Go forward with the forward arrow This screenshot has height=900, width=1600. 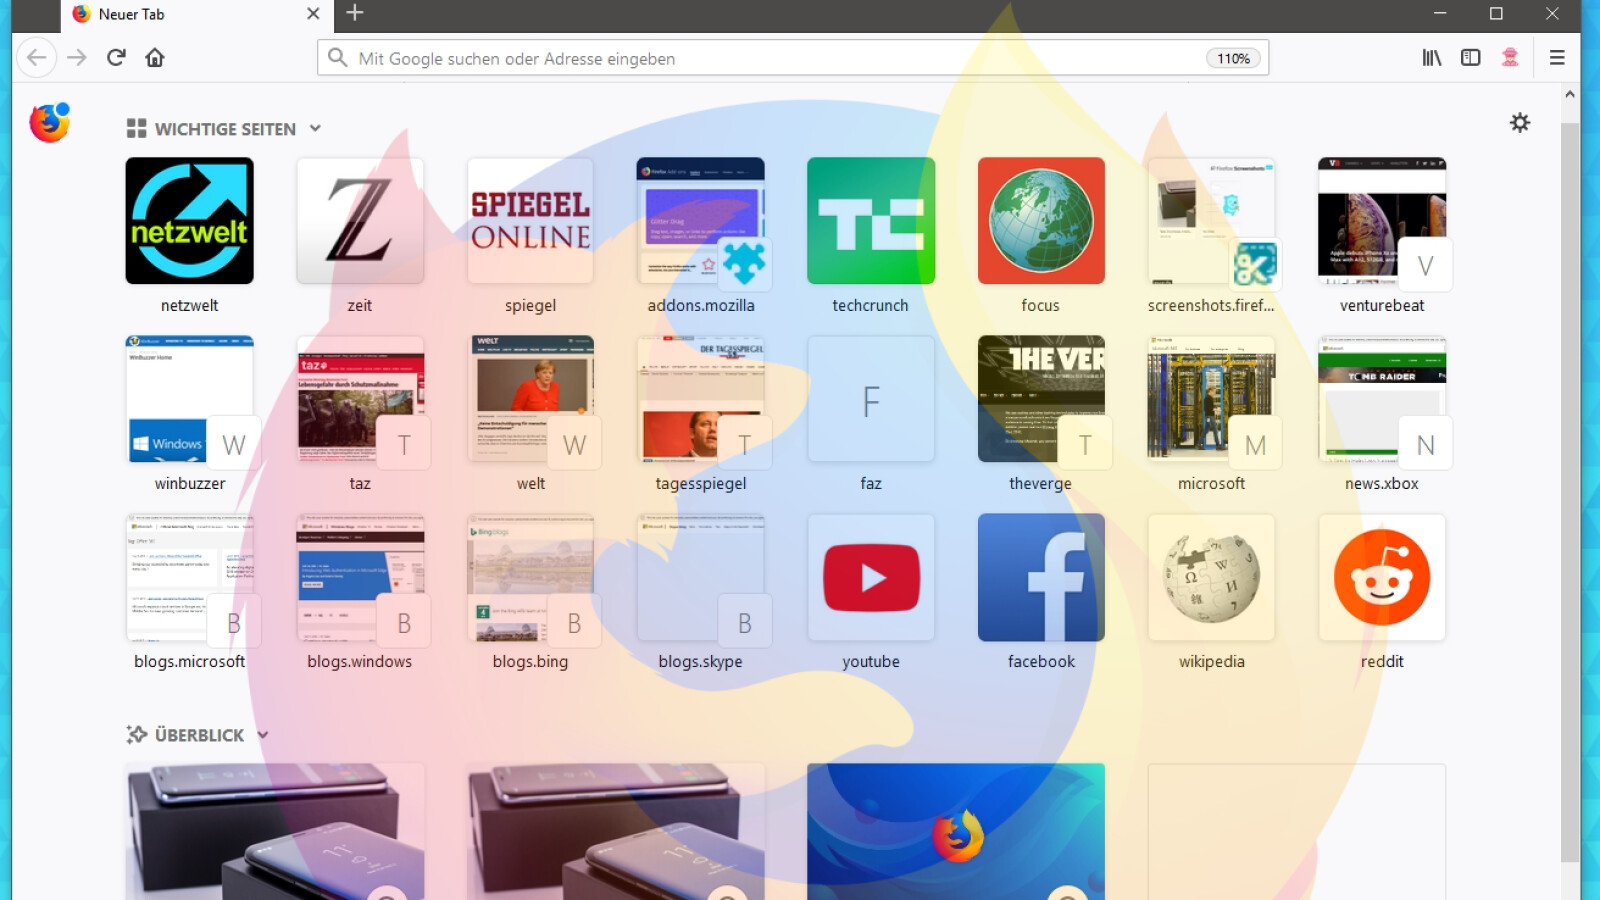(x=77, y=57)
